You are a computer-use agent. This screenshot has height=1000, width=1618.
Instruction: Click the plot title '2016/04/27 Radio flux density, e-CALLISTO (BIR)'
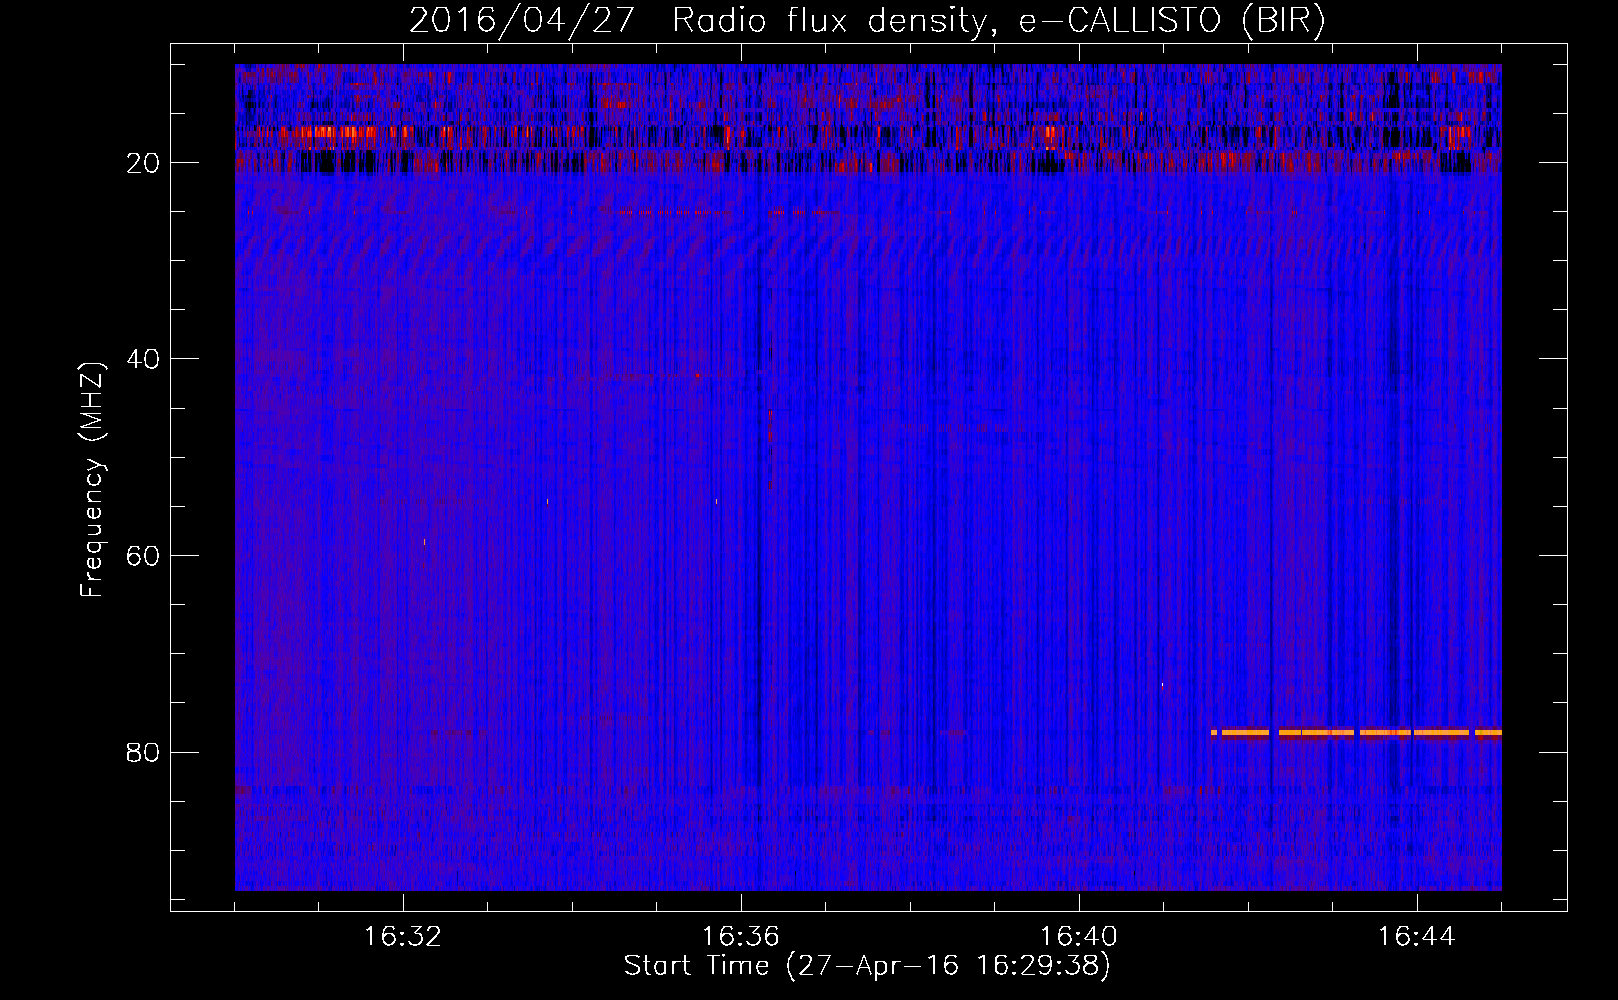click(x=867, y=21)
